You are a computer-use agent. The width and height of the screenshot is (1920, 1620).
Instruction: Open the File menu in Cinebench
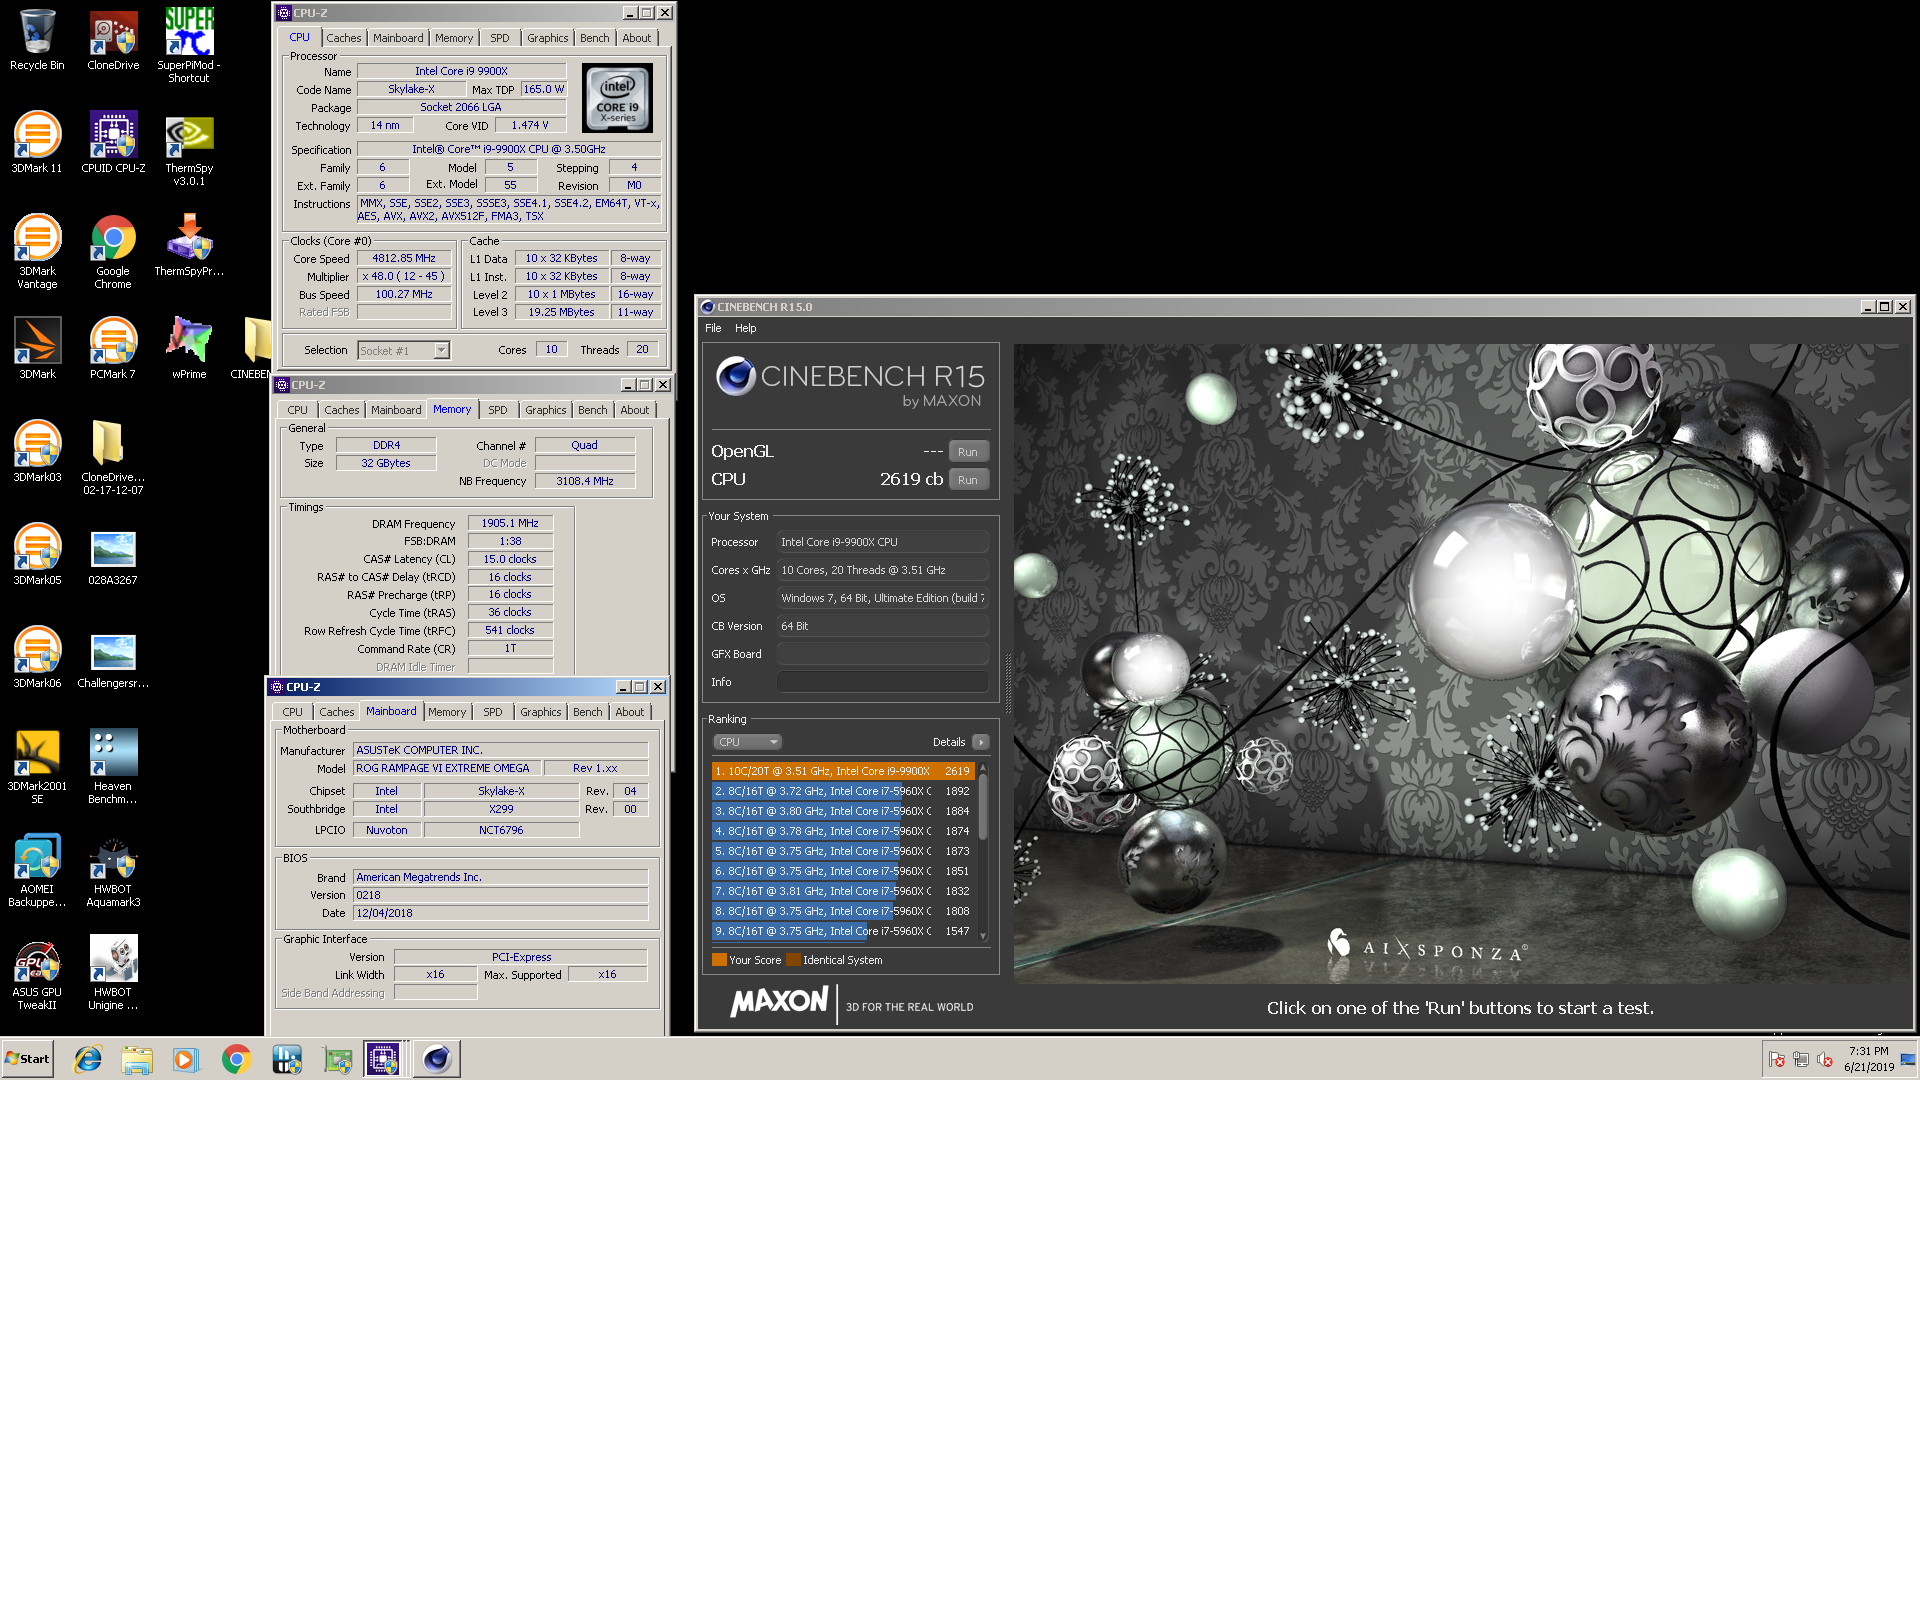coord(713,328)
